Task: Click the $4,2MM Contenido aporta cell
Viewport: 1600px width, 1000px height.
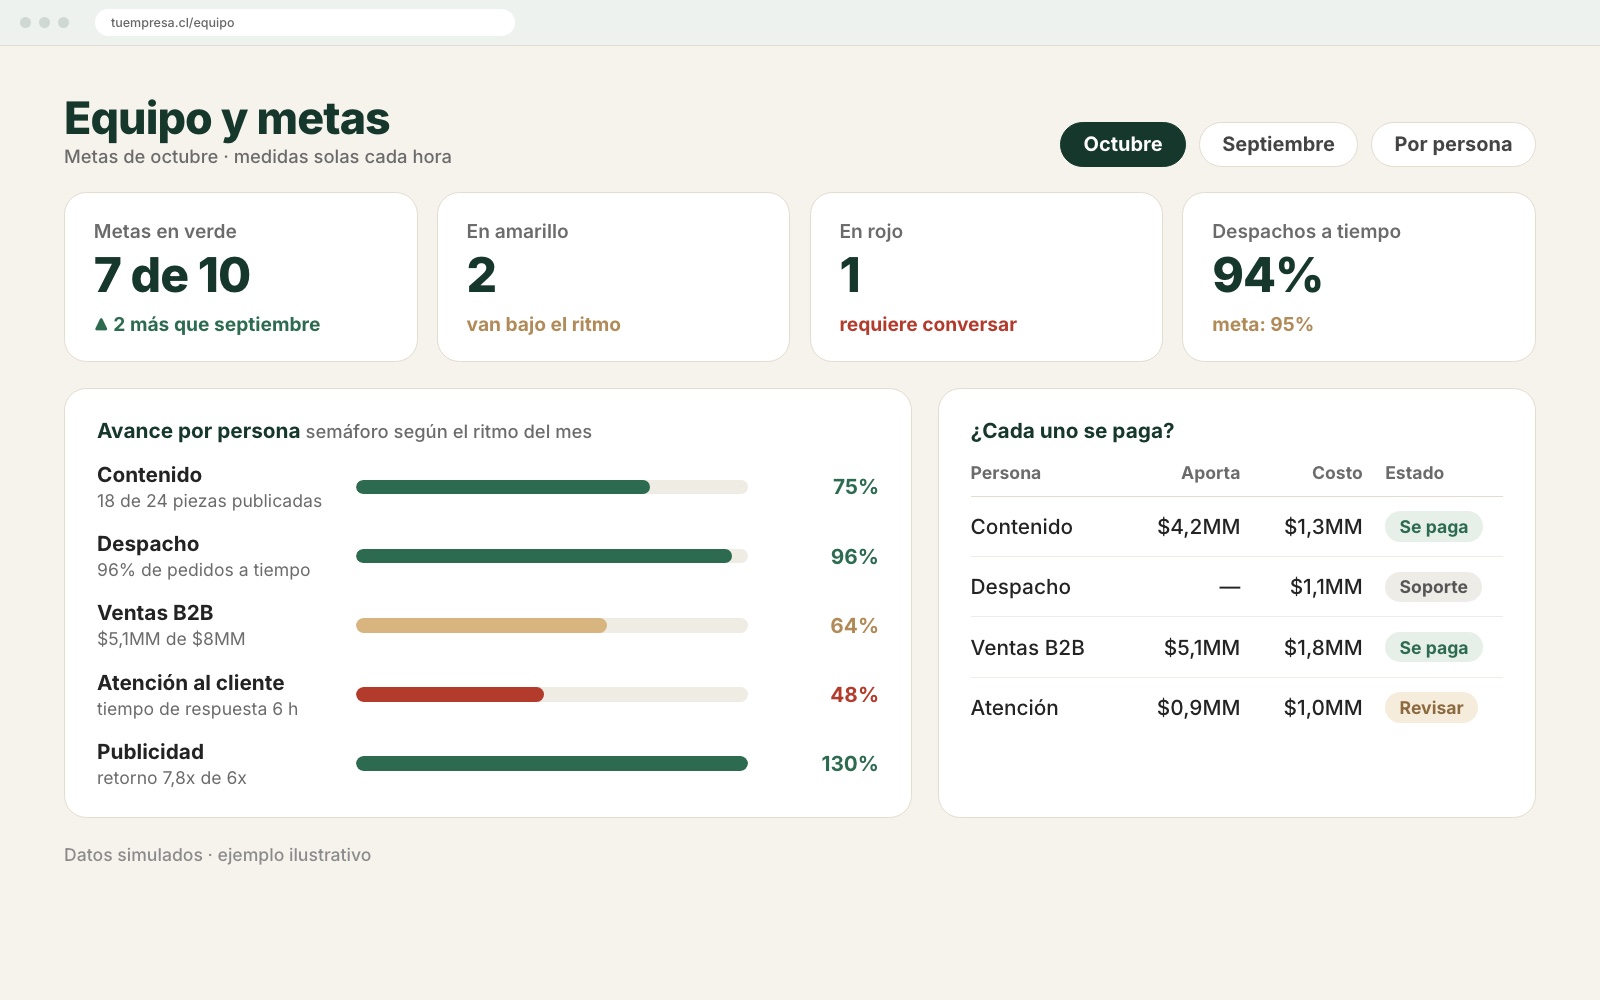Action: [x=1198, y=527]
